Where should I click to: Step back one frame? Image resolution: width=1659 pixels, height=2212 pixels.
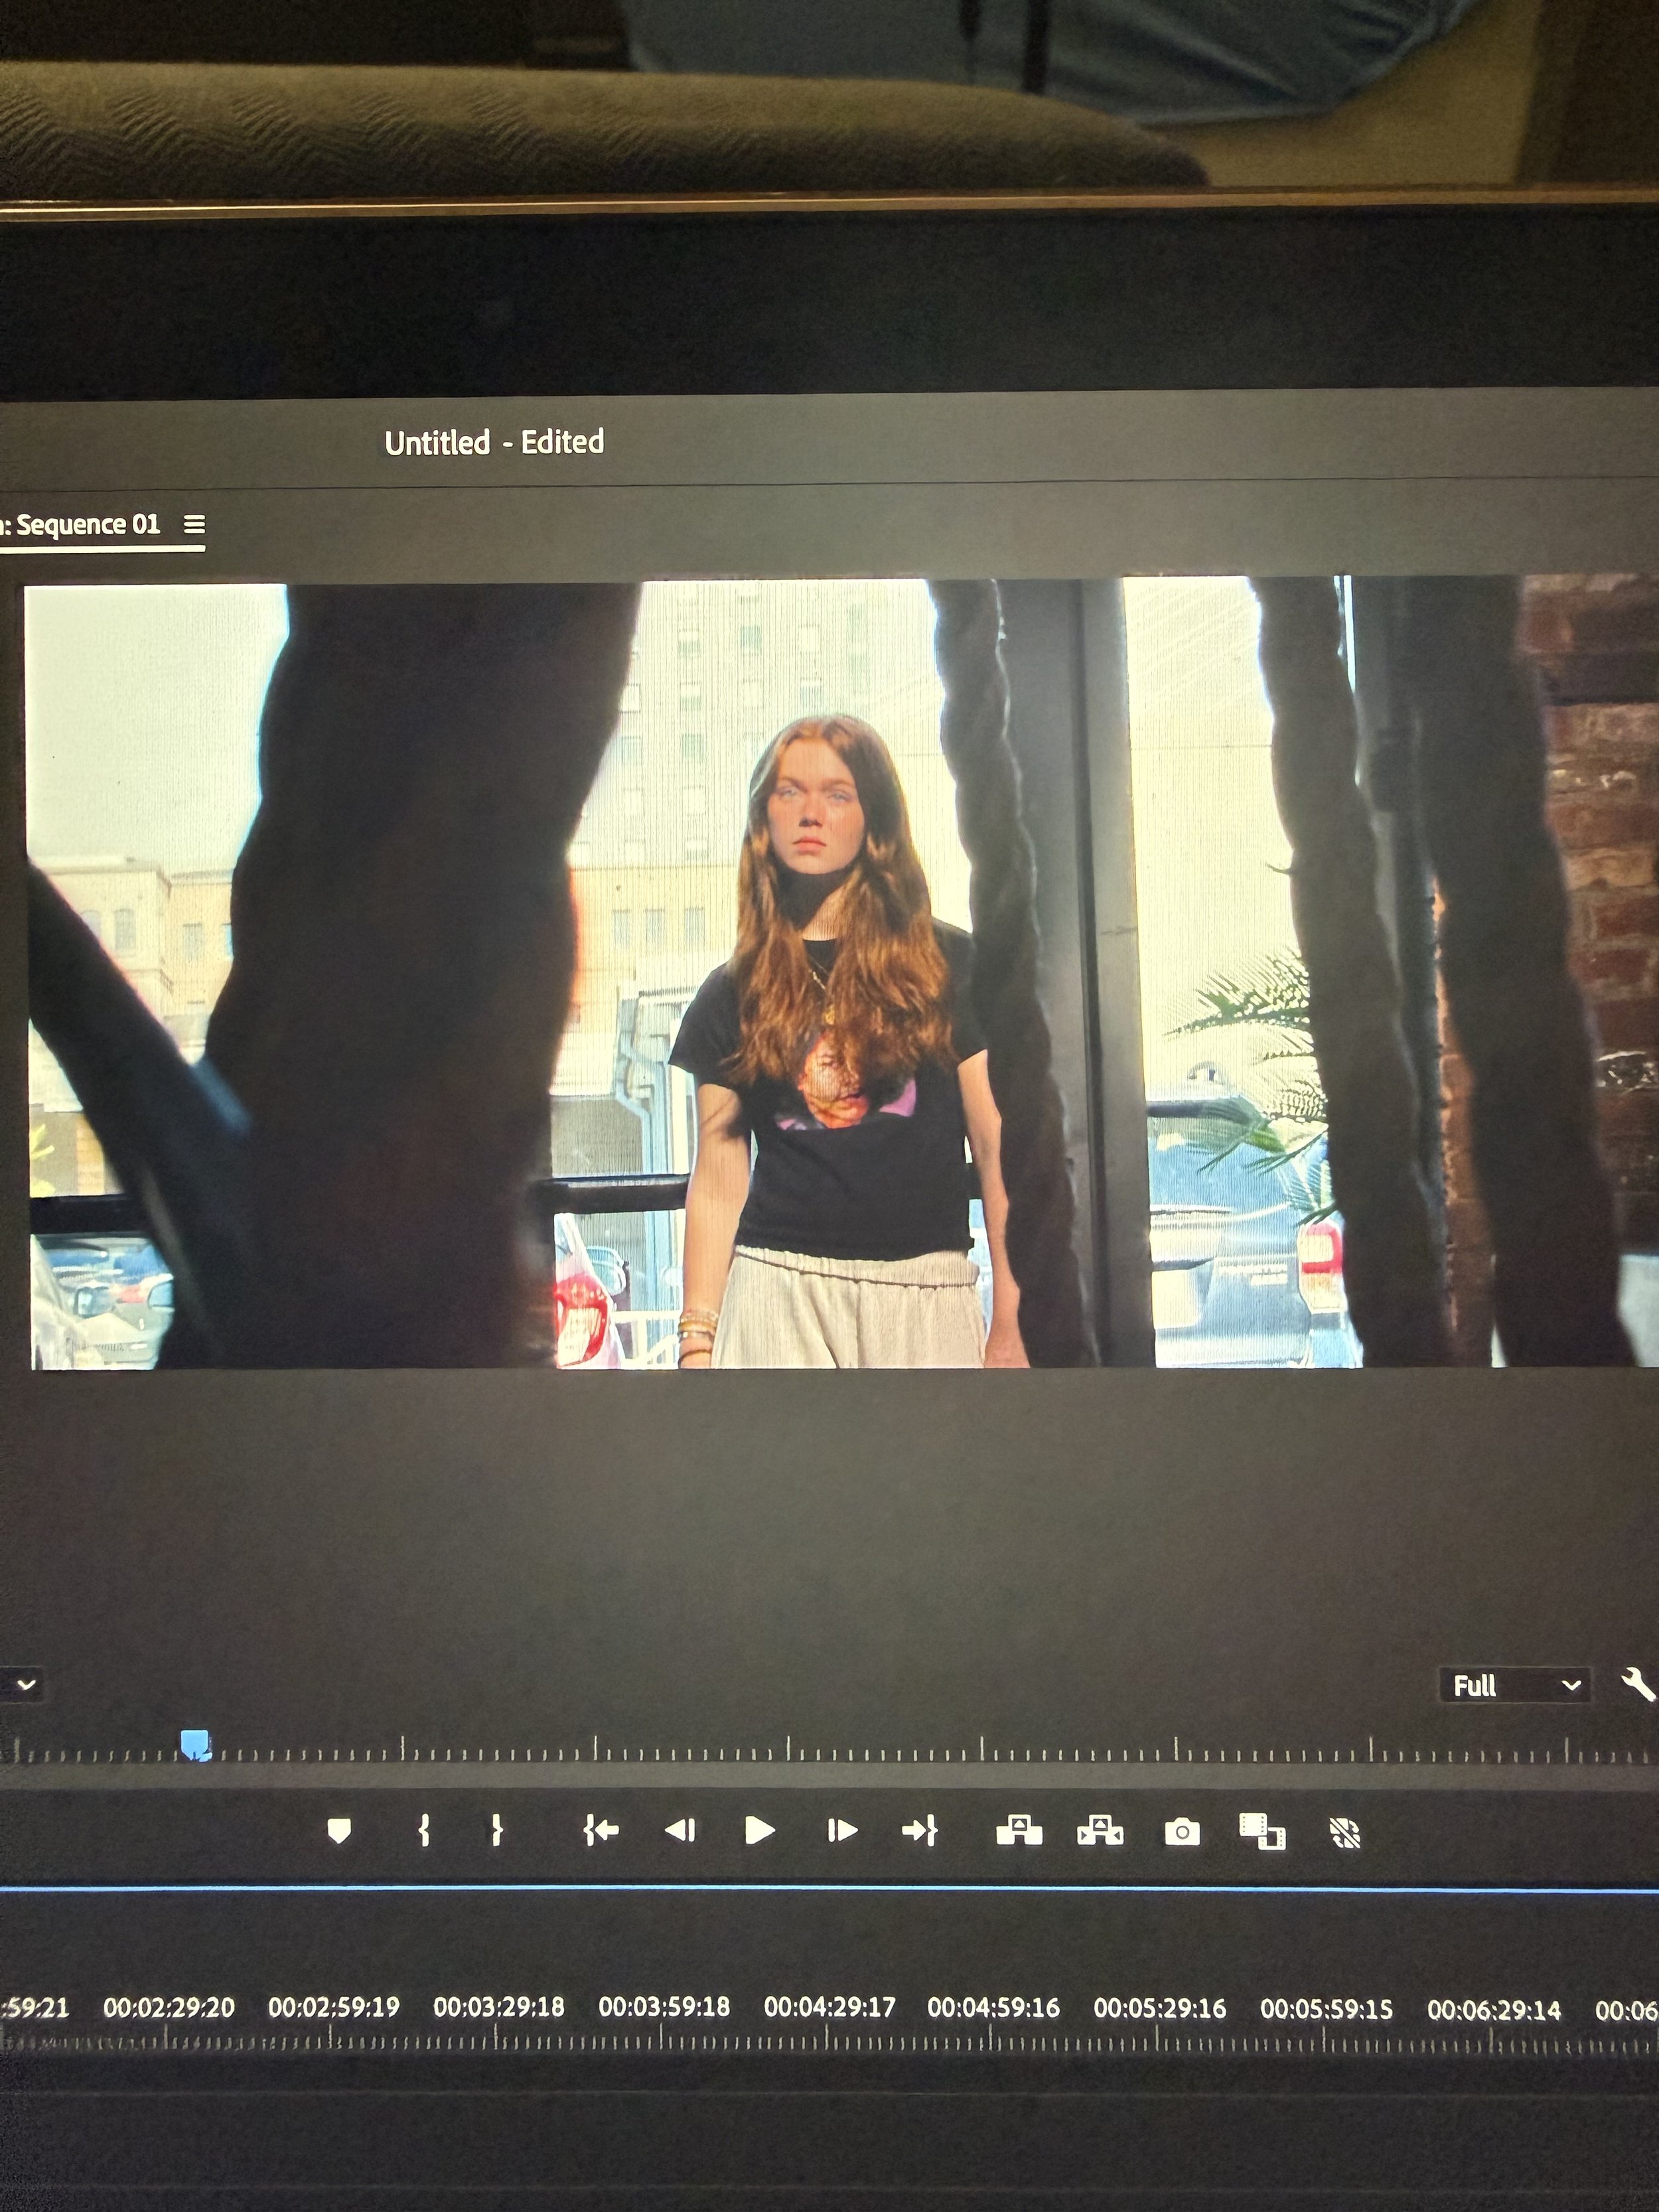coord(680,1831)
